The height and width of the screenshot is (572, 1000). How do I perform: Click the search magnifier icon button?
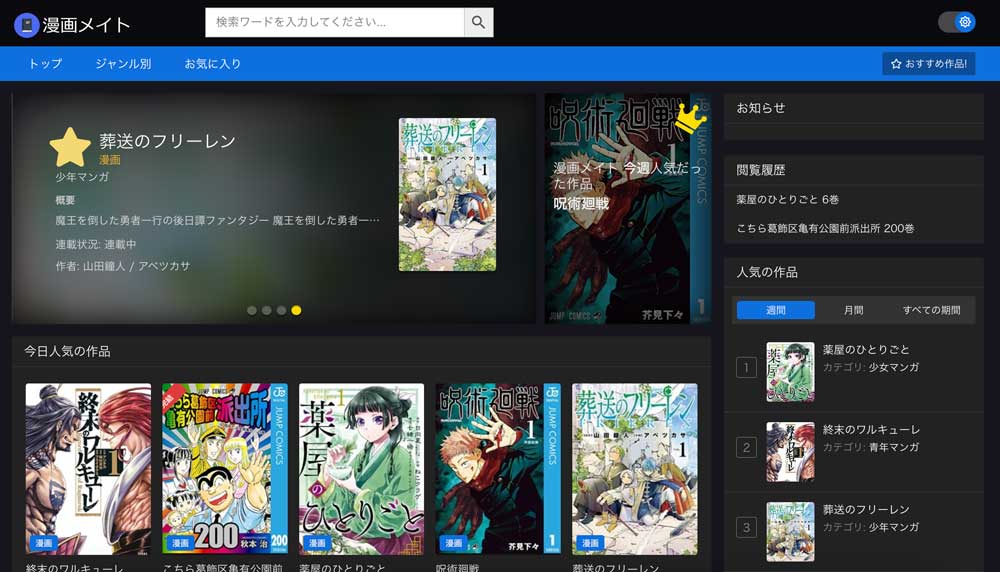478,22
